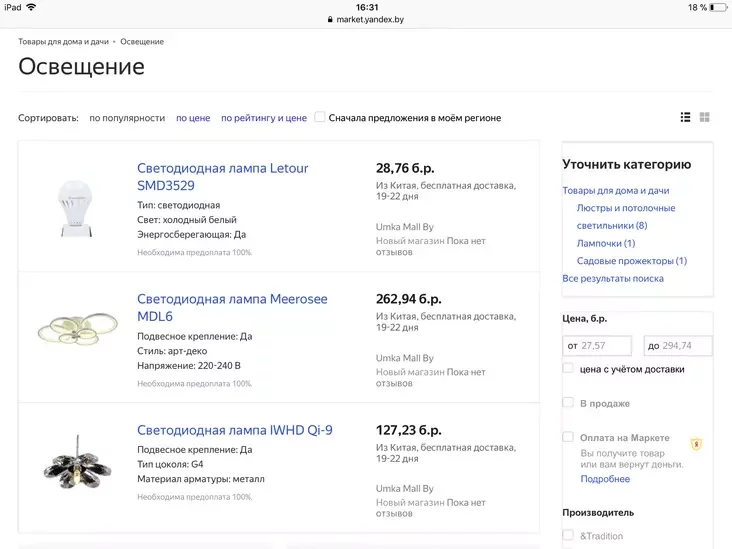Tap the shield icon beside Оплата на Маркете
The image size is (732, 549).
(x=696, y=443)
